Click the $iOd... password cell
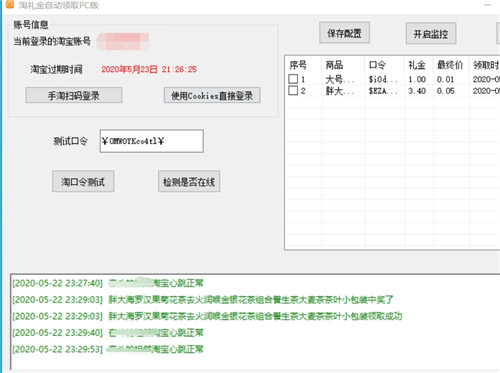500x373 pixels. click(383, 79)
